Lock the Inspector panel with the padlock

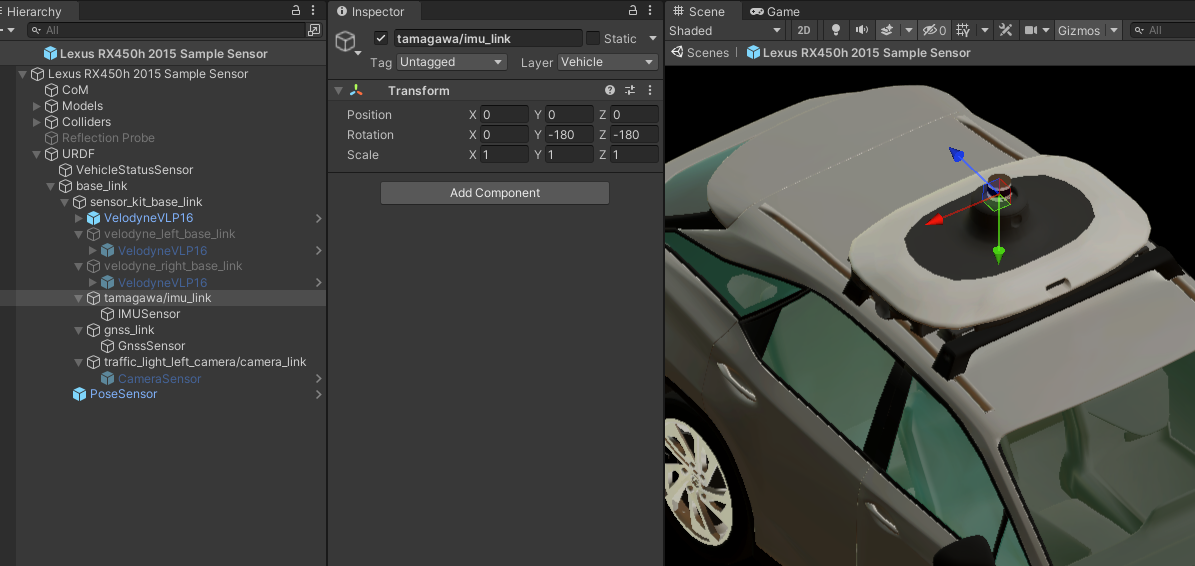pyautogui.click(x=634, y=11)
